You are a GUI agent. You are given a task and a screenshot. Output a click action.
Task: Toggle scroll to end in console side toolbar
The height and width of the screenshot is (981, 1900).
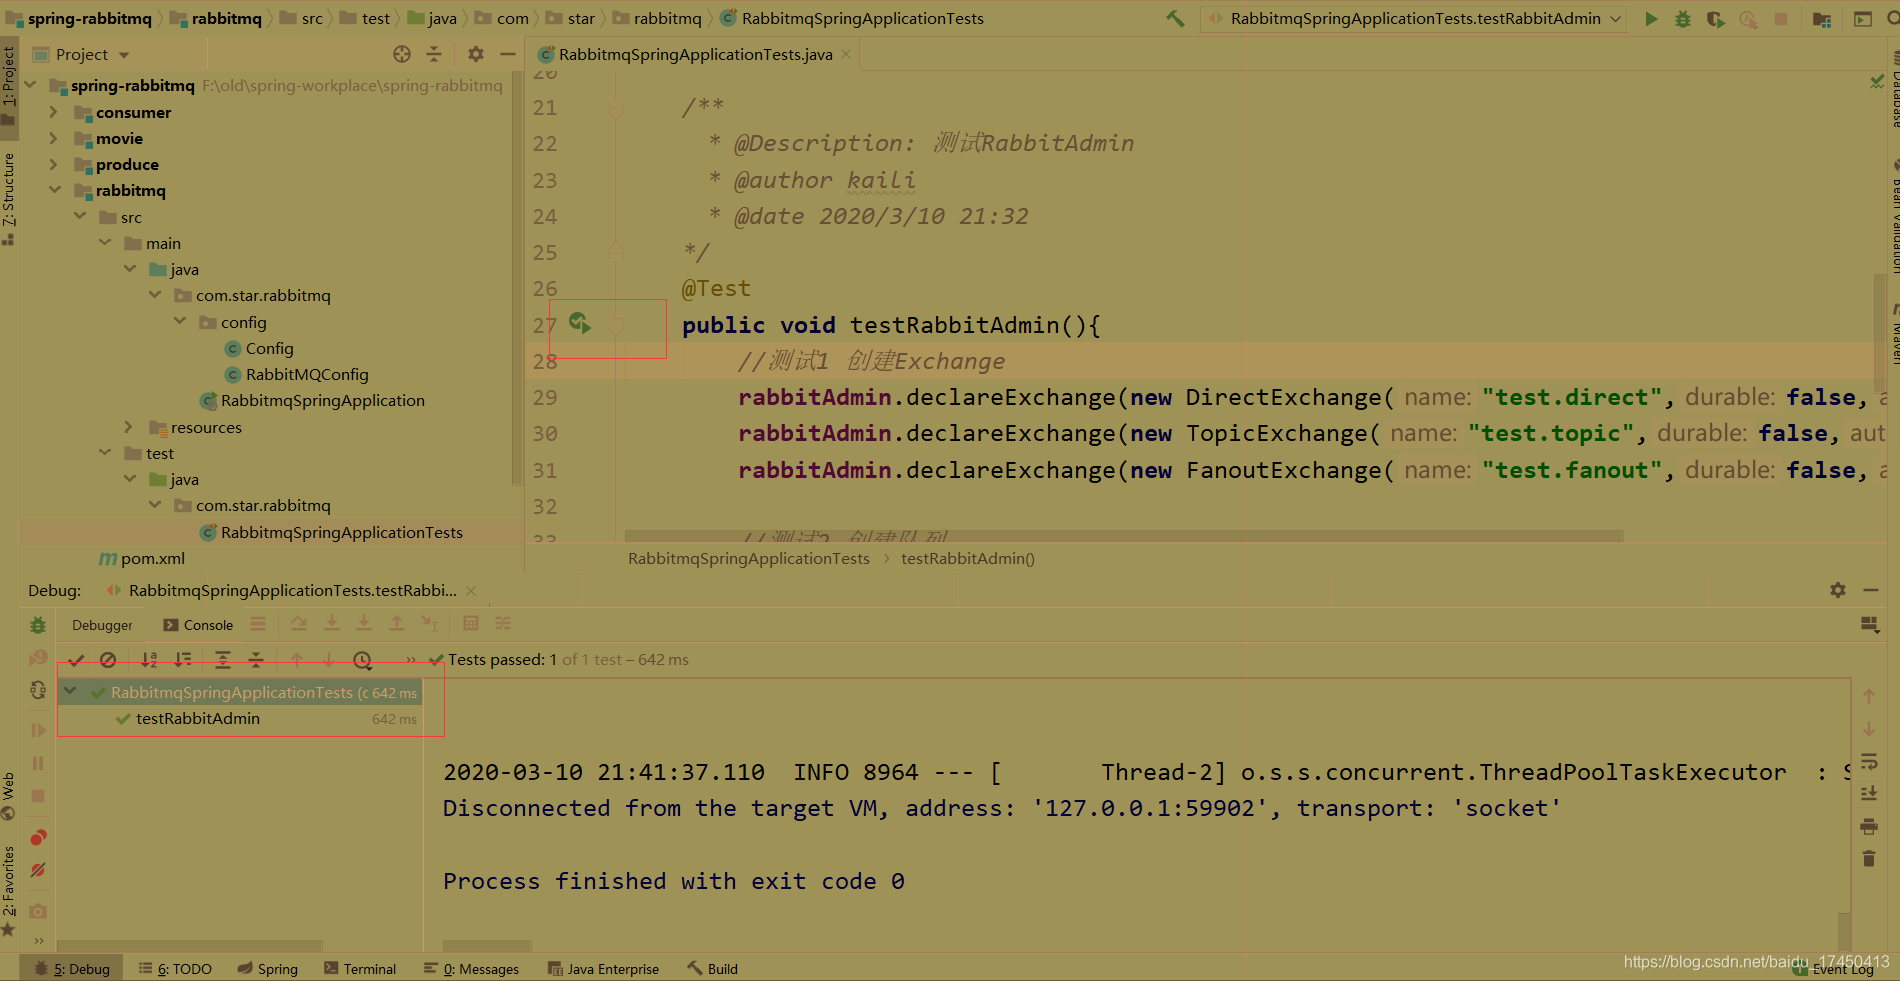pos(1868,793)
